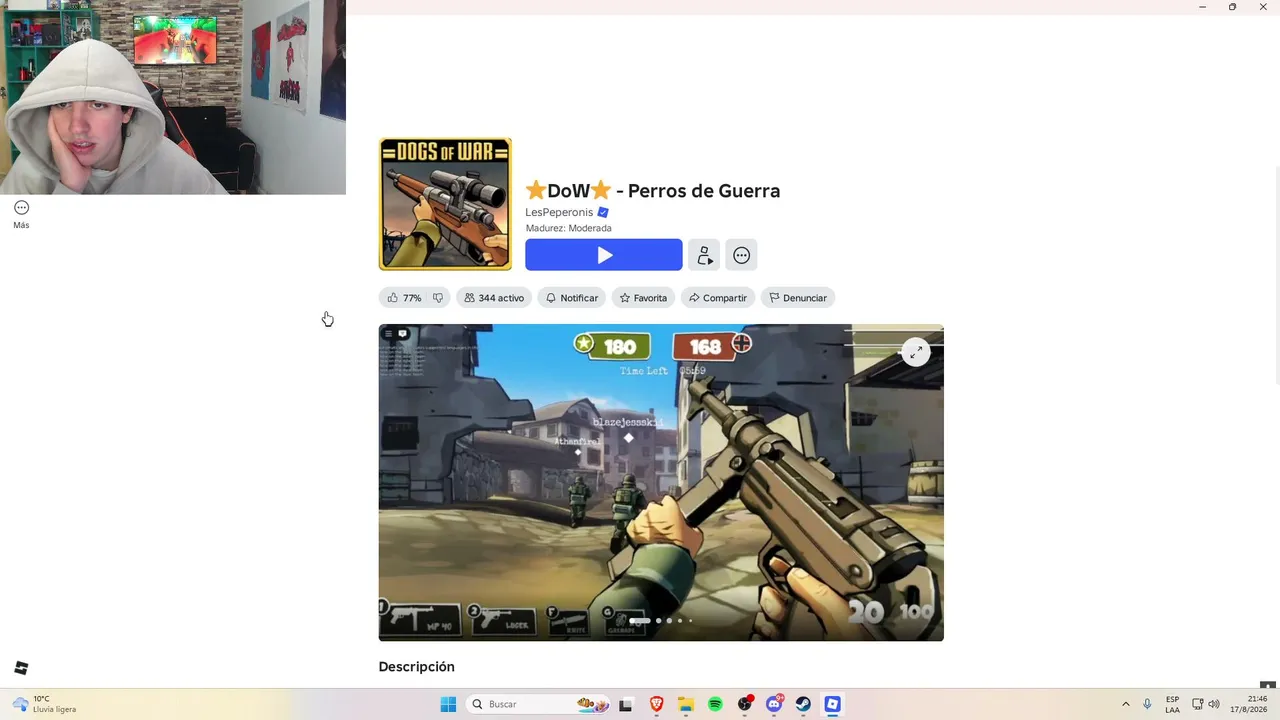The width and height of the screenshot is (1280, 720).
Task: Open OBS Studio from the taskbar
Action: coord(745,704)
